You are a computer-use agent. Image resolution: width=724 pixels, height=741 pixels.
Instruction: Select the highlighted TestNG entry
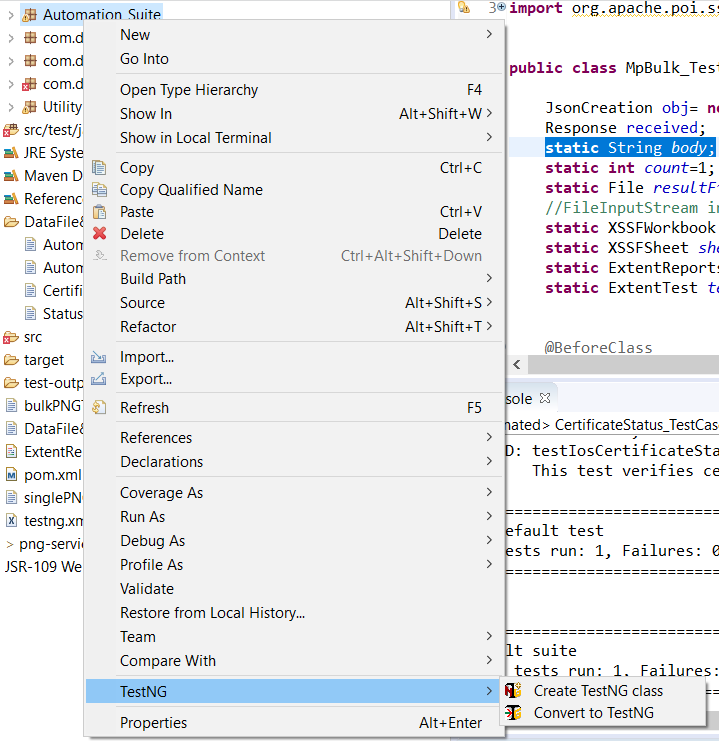click(x=294, y=691)
